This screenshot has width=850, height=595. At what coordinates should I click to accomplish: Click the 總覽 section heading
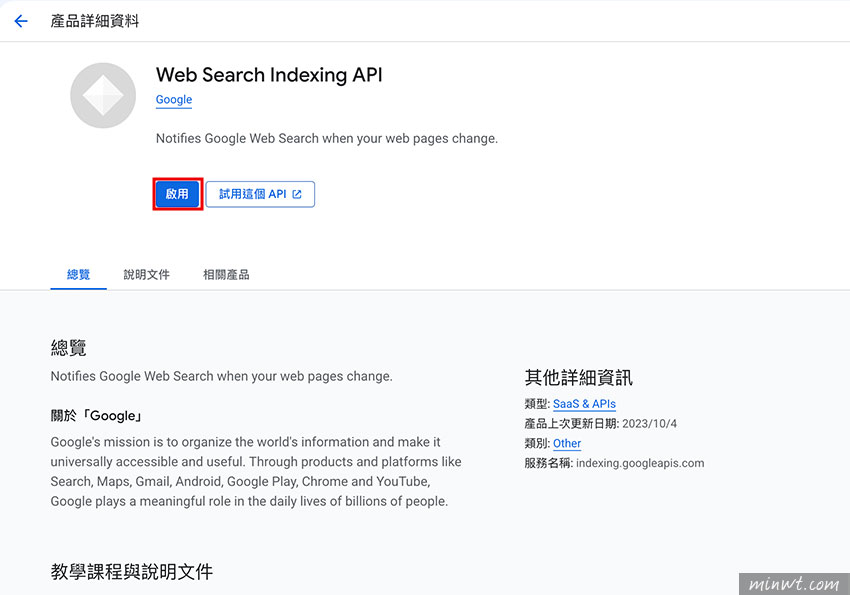click(68, 347)
